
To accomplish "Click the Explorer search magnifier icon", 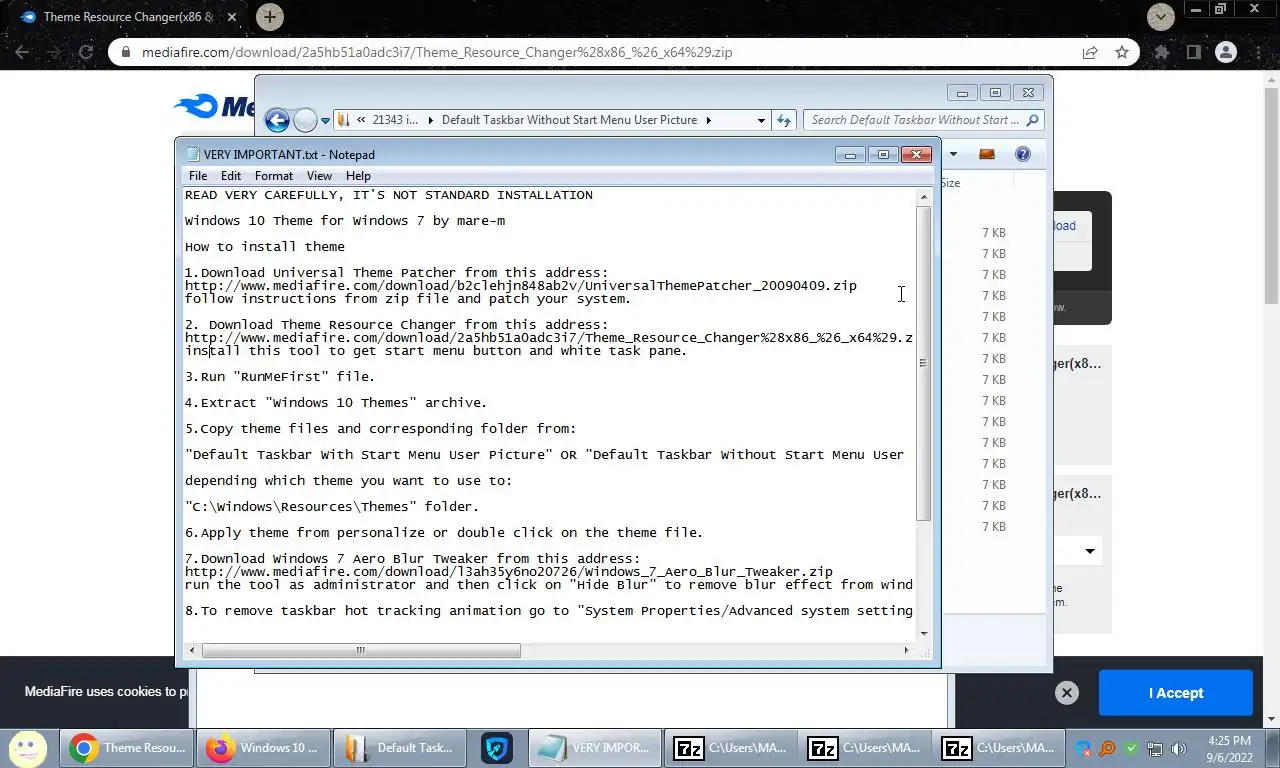I will point(1033,120).
